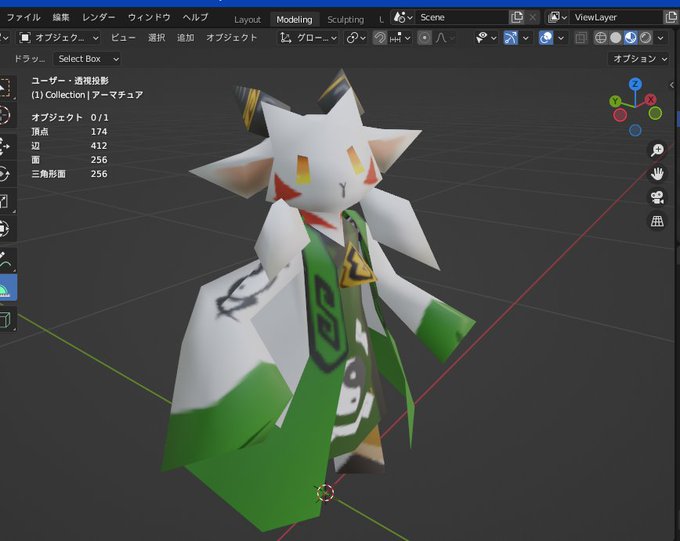Expand the sidebar with the small arrow
680x541 pixels.
[672, 85]
